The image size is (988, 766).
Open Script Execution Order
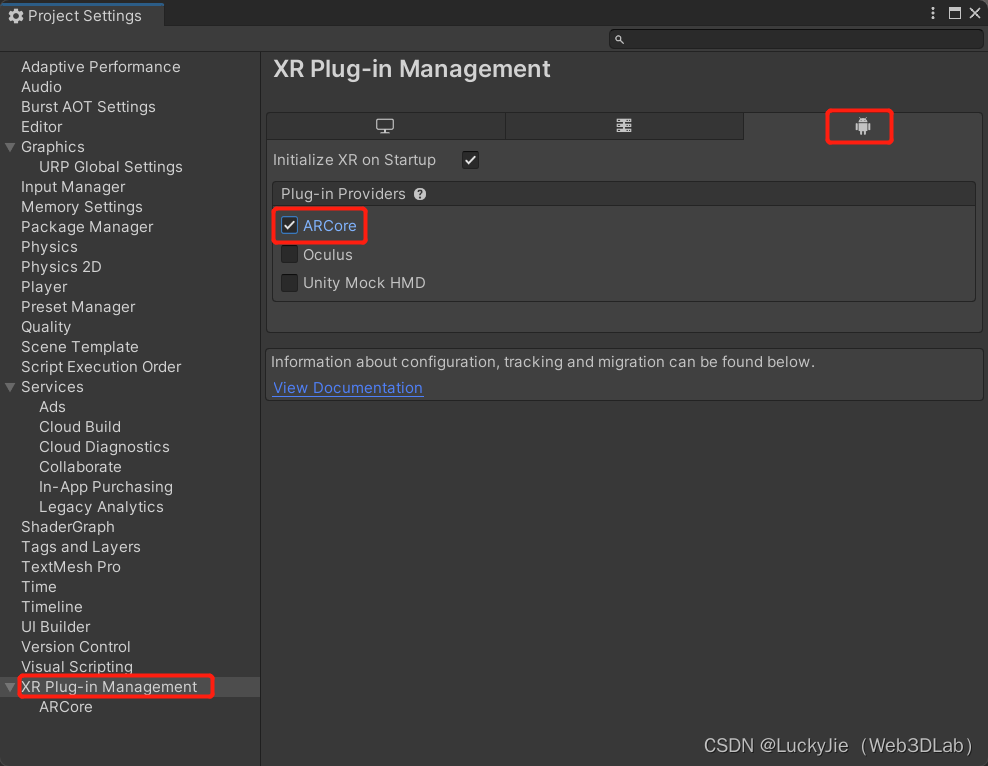click(x=101, y=367)
